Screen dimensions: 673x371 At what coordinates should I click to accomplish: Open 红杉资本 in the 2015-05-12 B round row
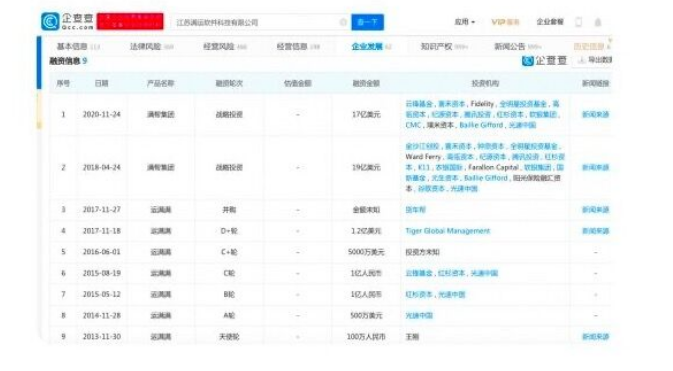tap(419, 295)
